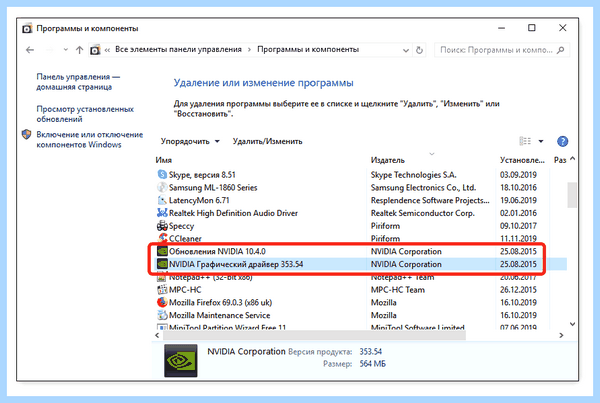Sort by the Имя column header
Image resolution: width=600 pixels, height=403 pixels.
164,160
